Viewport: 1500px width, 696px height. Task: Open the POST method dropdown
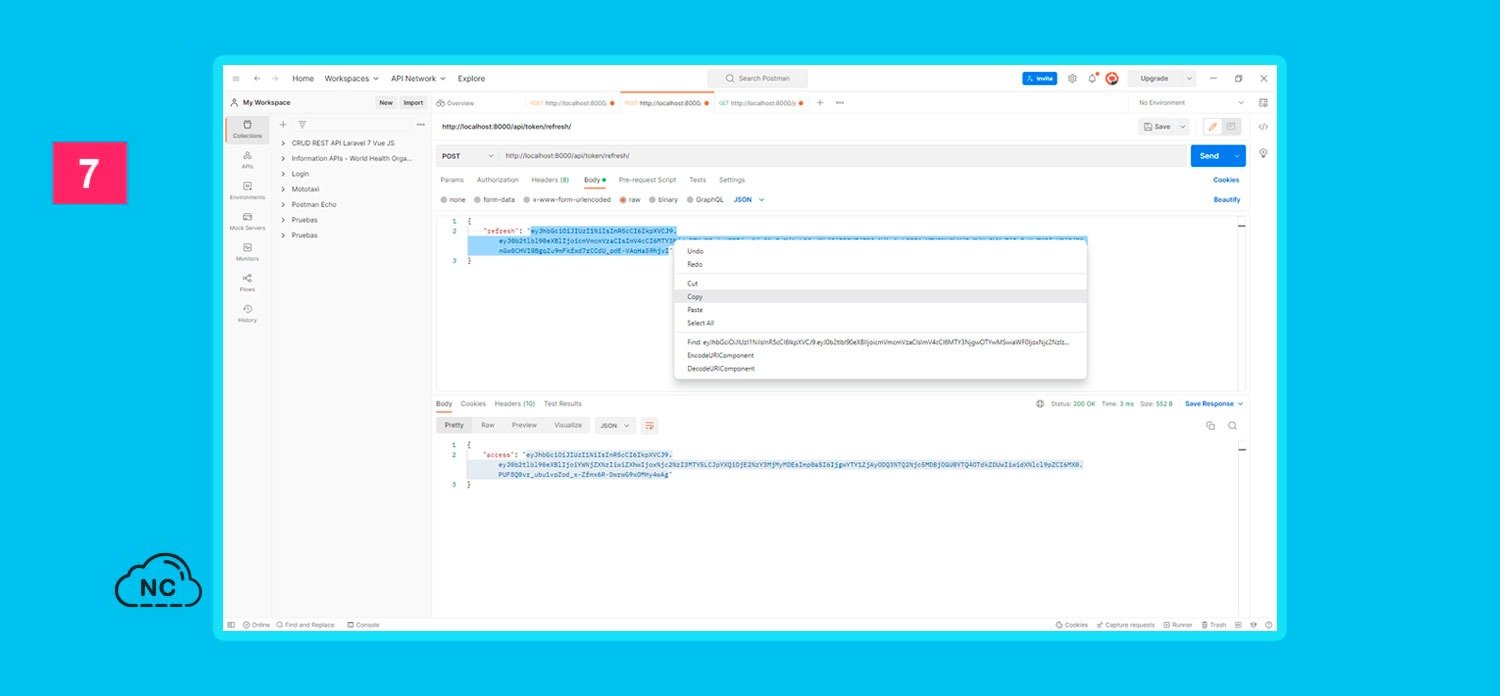pos(468,156)
